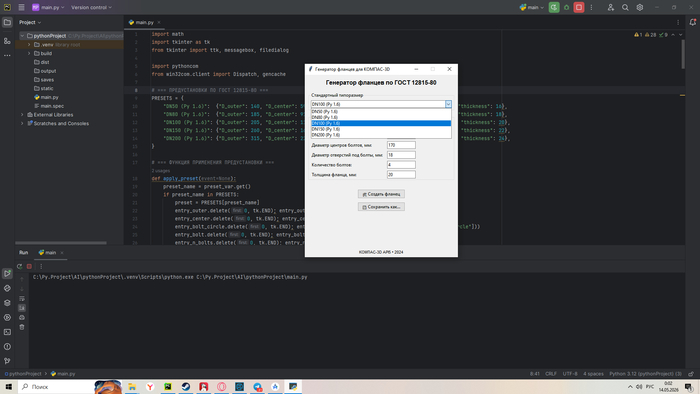Click CRLF line separator in status bar

pyautogui.click(x=551, y=374)
